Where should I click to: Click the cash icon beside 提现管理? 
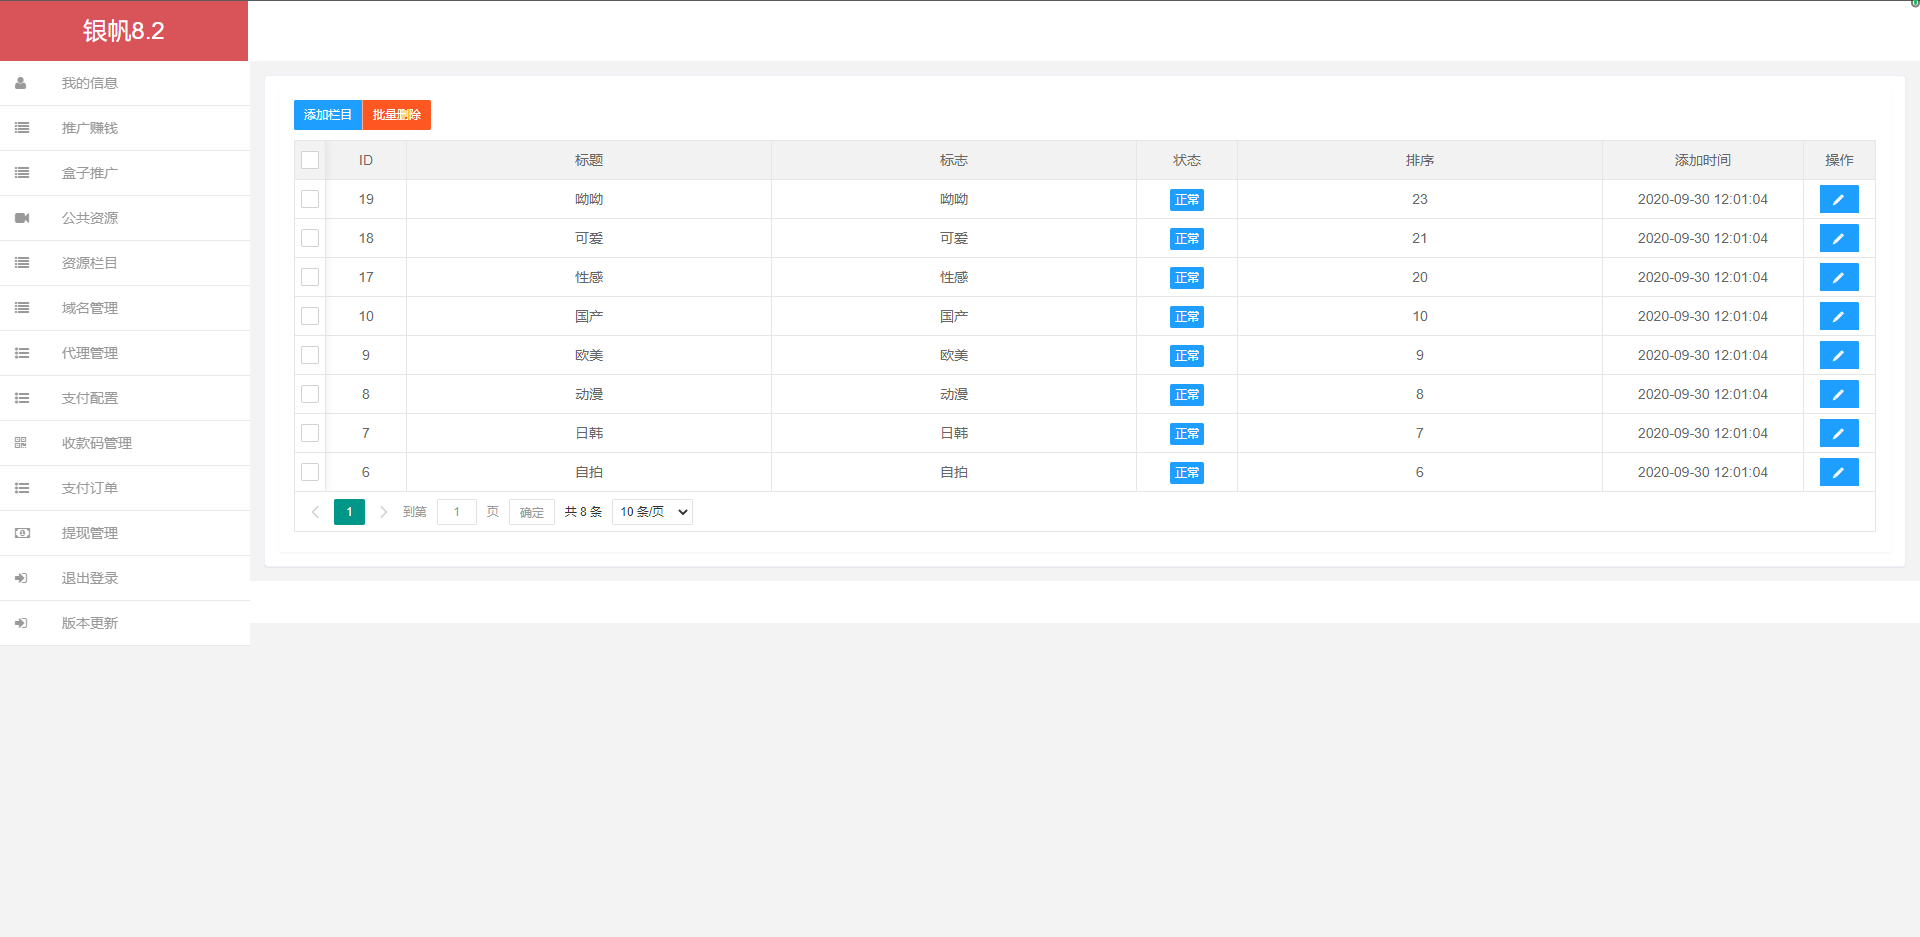coord(22,533)
